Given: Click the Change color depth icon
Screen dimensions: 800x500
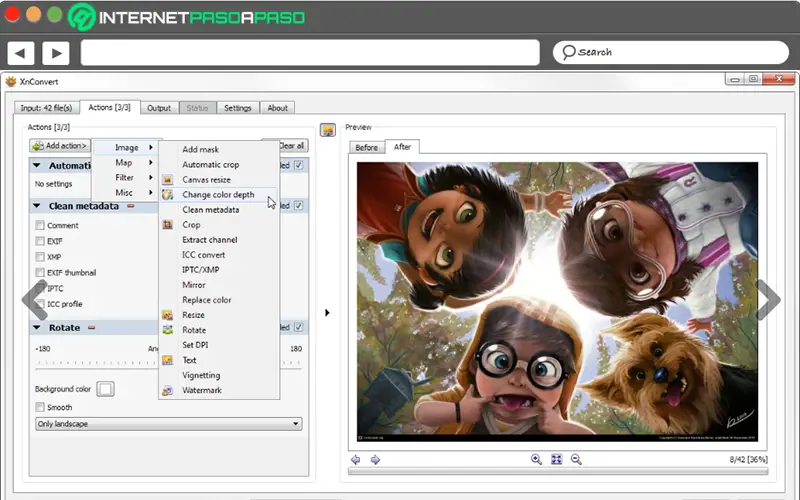Looking at the screenshot, I should [x=167, y=194].
